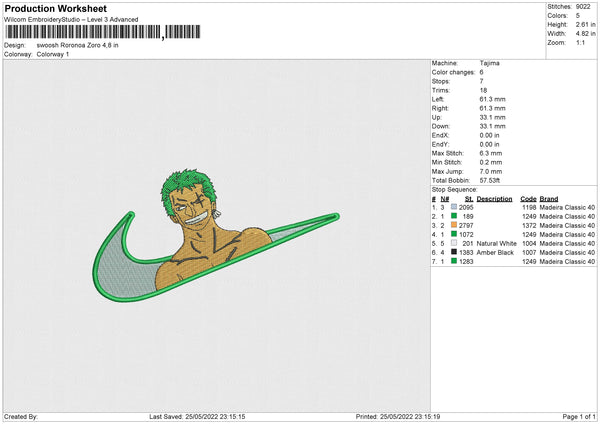Click the Zoom value "1:1"
Image resolution: width=600 pixels, height=424 pixels.
point(580,42)
